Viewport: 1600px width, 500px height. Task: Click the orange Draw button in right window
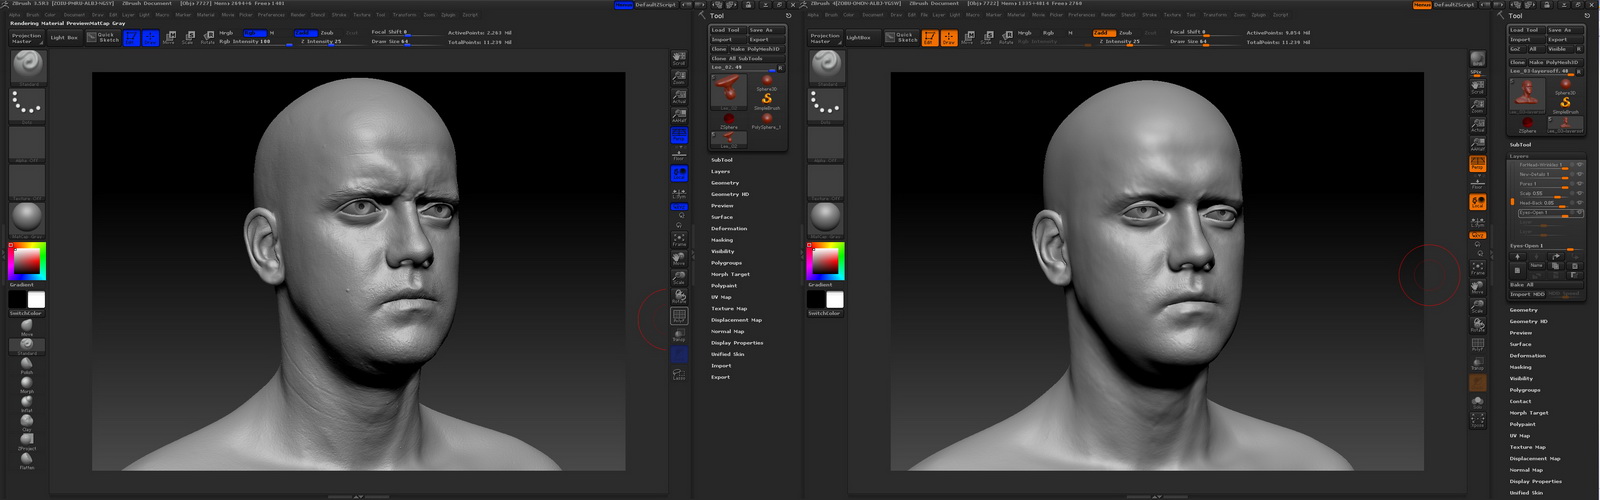(948, 38)
